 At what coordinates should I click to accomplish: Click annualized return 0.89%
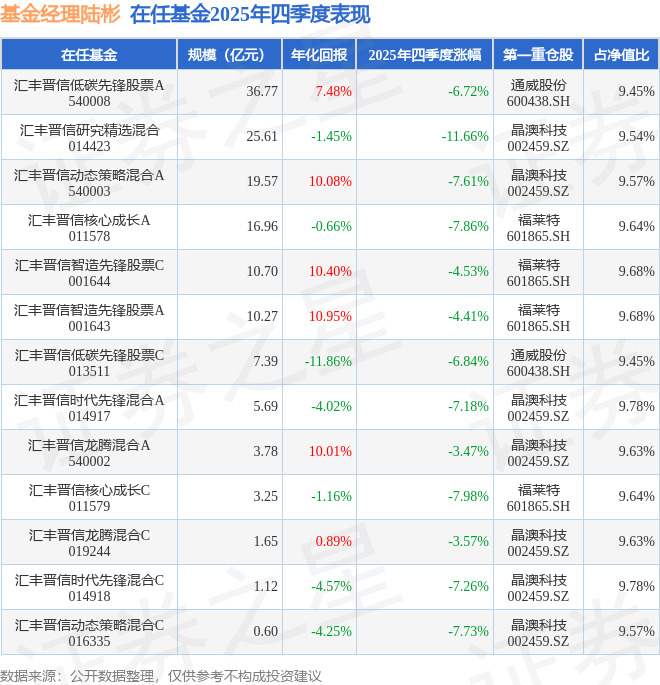click(334, 541)
